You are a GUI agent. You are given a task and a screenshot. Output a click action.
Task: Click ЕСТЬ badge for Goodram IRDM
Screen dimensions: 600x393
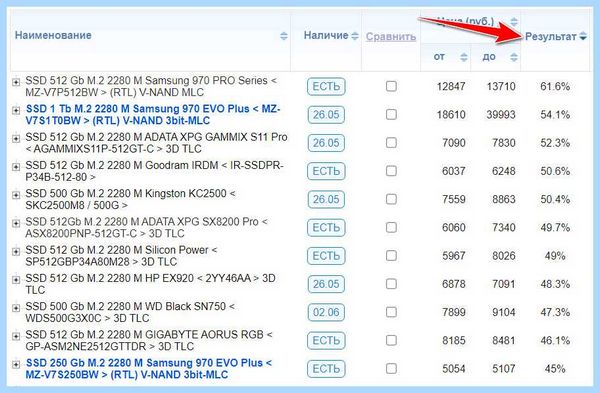tap(326, 171)
